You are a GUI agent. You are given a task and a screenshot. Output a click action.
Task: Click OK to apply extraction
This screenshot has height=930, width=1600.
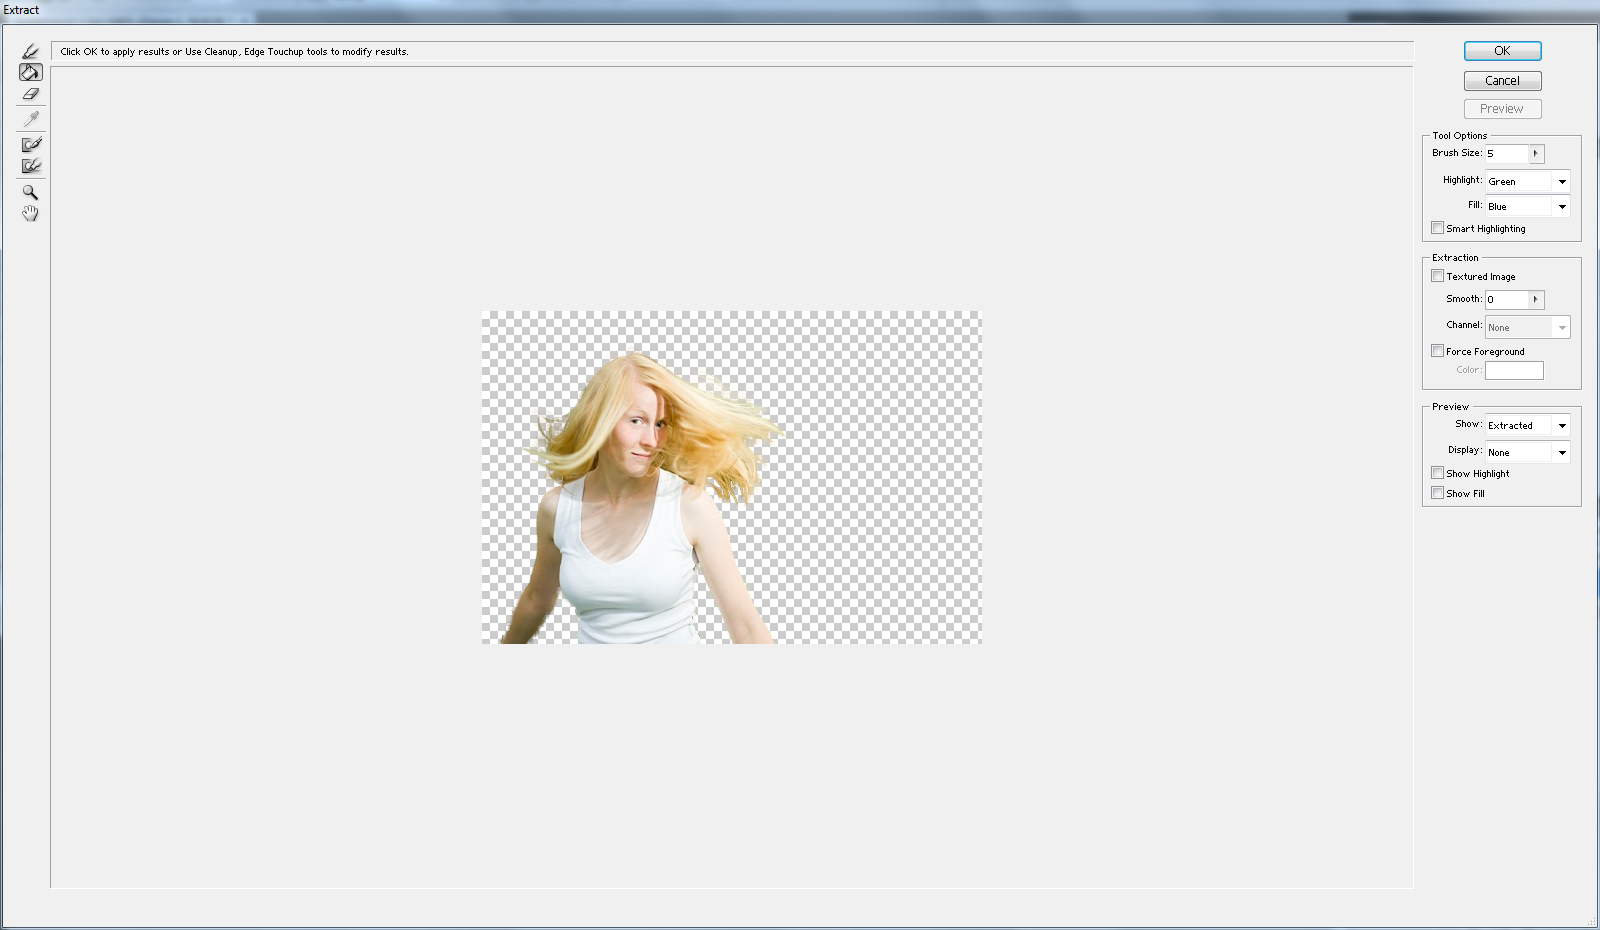pyautogui.click(x=1502, y=51)
